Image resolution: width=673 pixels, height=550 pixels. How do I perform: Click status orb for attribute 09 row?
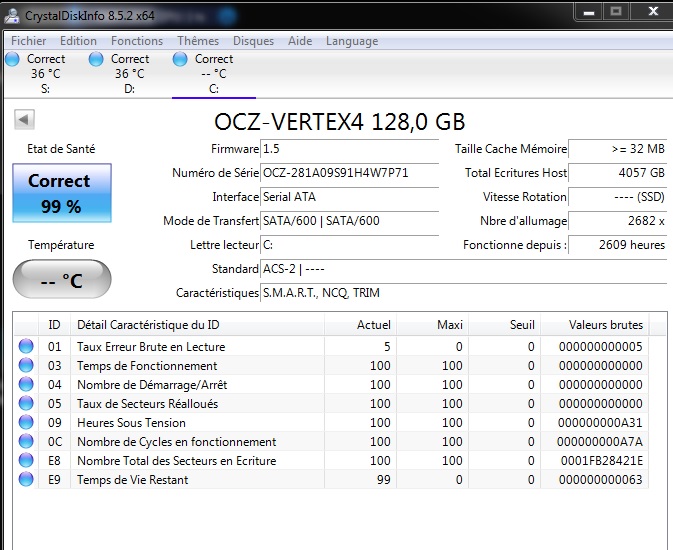click(x=26, y=422)
